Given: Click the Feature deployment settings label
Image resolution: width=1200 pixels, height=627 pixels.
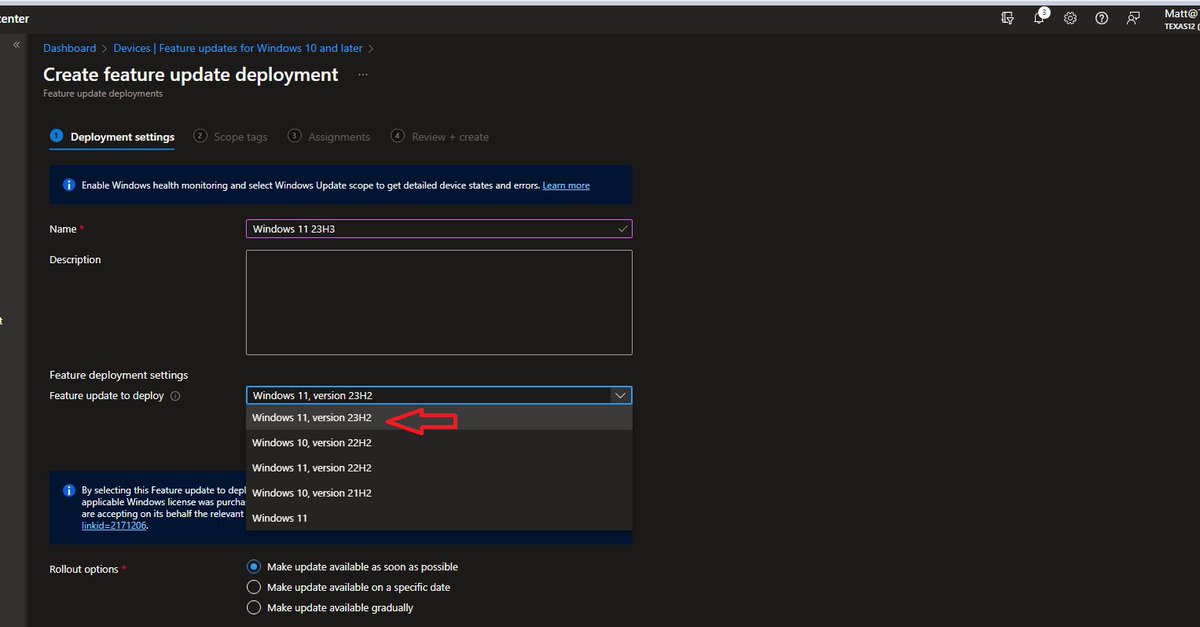Looking at the screenshot, I should (119, 375).
